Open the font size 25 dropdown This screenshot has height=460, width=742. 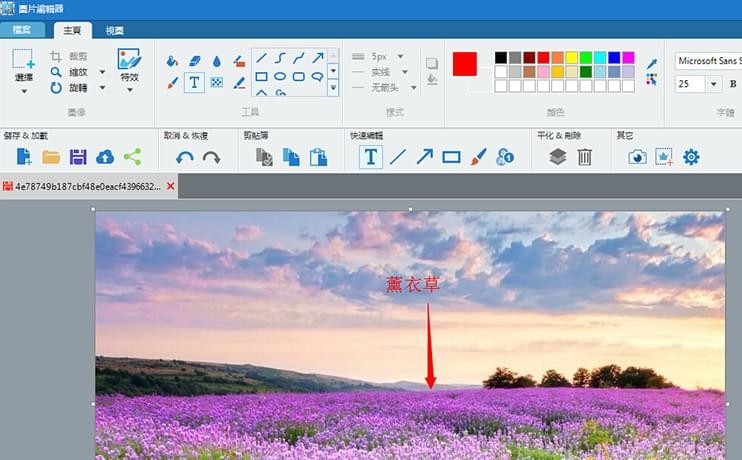coord(713,85)
